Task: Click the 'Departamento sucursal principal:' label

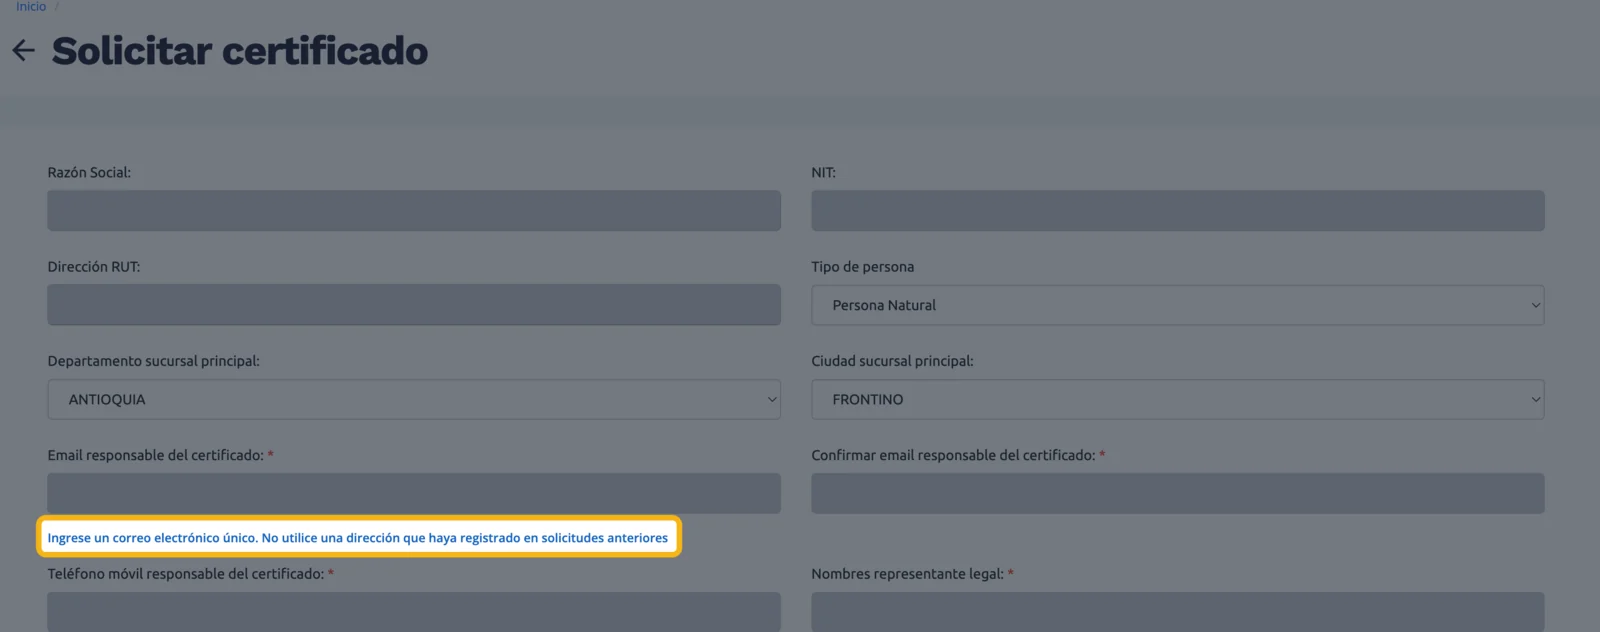Action: [x=154, y=360]
